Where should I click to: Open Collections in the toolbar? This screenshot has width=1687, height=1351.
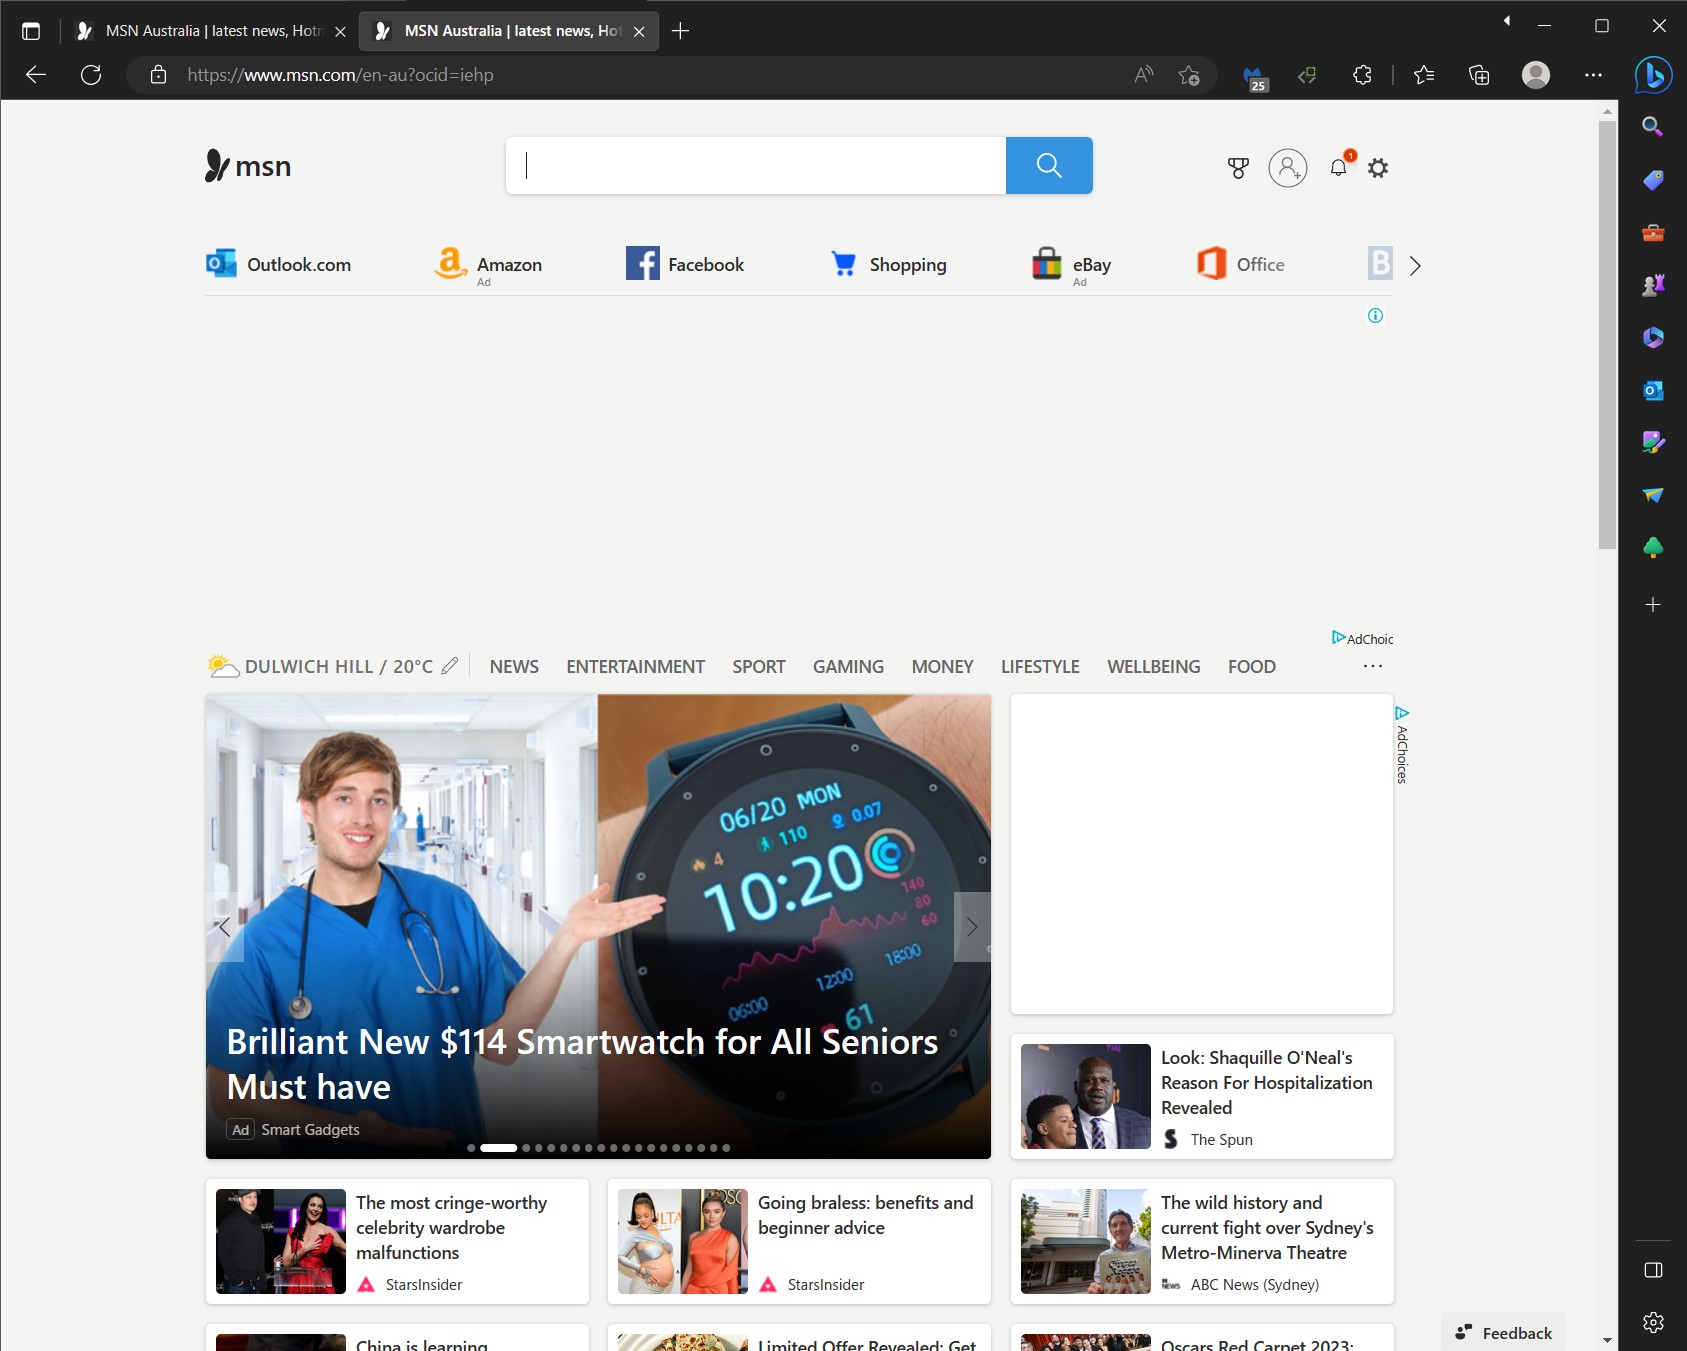(1479, 75)
